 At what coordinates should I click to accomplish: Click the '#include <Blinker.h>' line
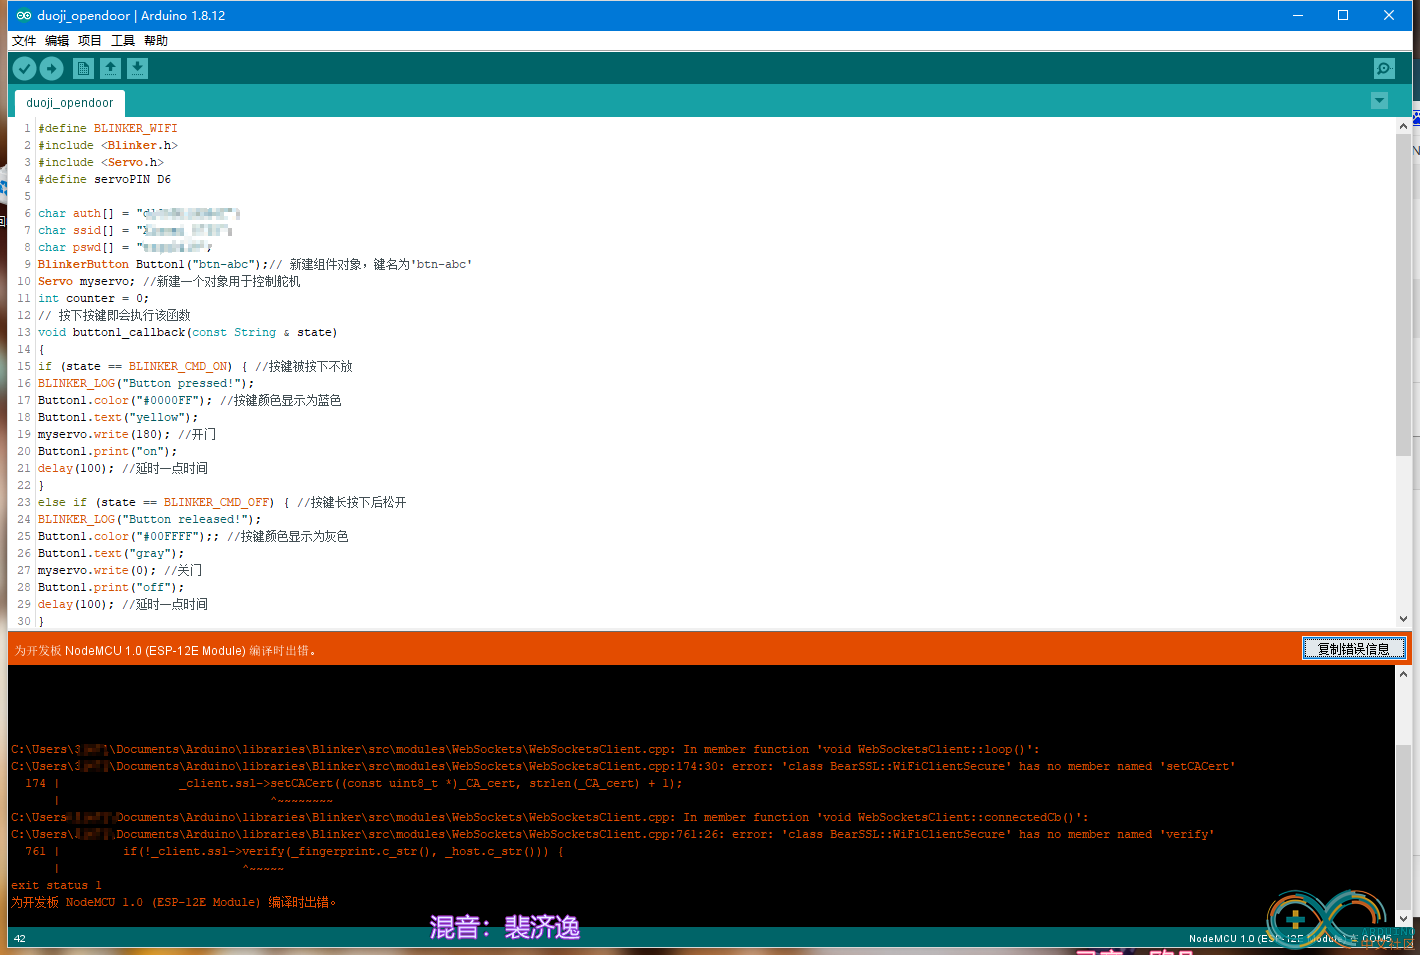(108, 145)
